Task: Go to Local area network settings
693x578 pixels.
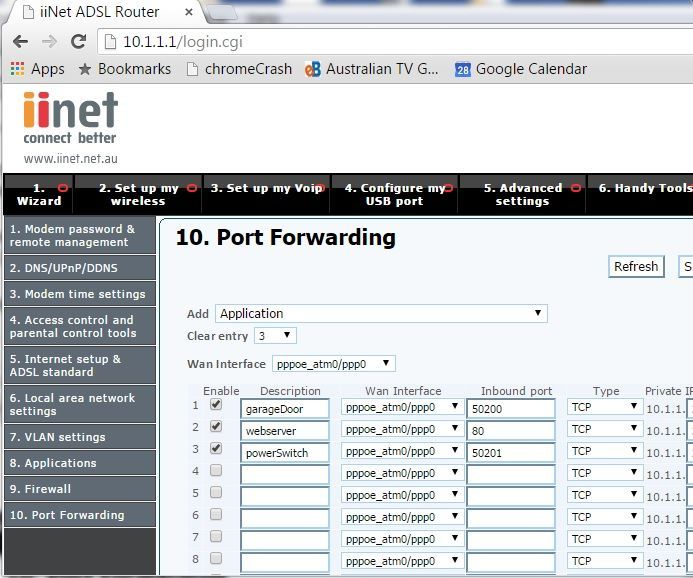Action: pos(80,404)
